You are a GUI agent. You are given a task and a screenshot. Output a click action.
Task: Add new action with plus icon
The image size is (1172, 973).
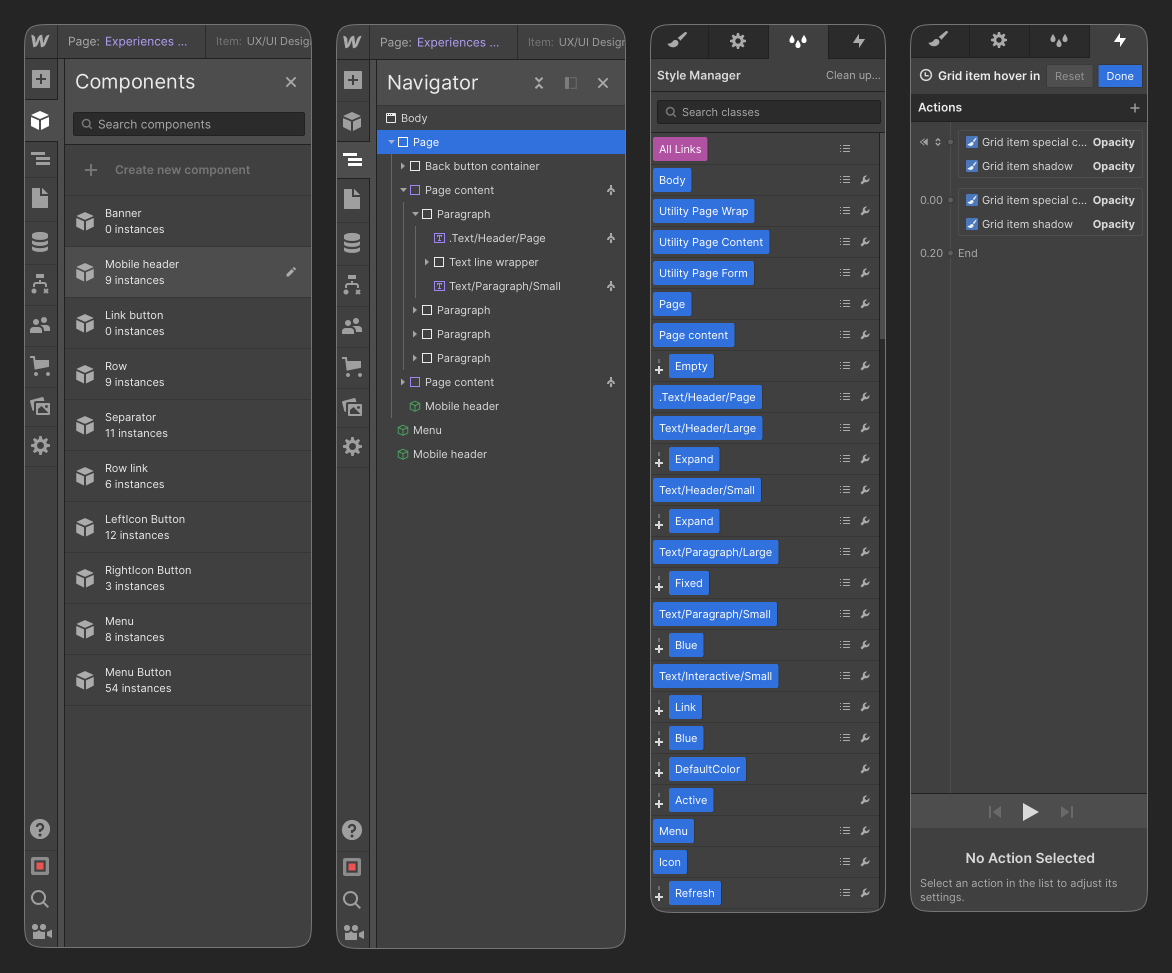pyautogui.click(x=1135, y=108)
